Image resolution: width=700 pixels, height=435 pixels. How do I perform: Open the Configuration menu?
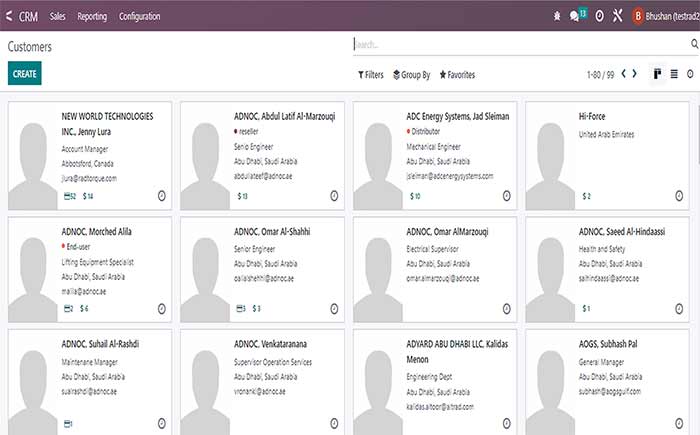click(x=140, y=17)
